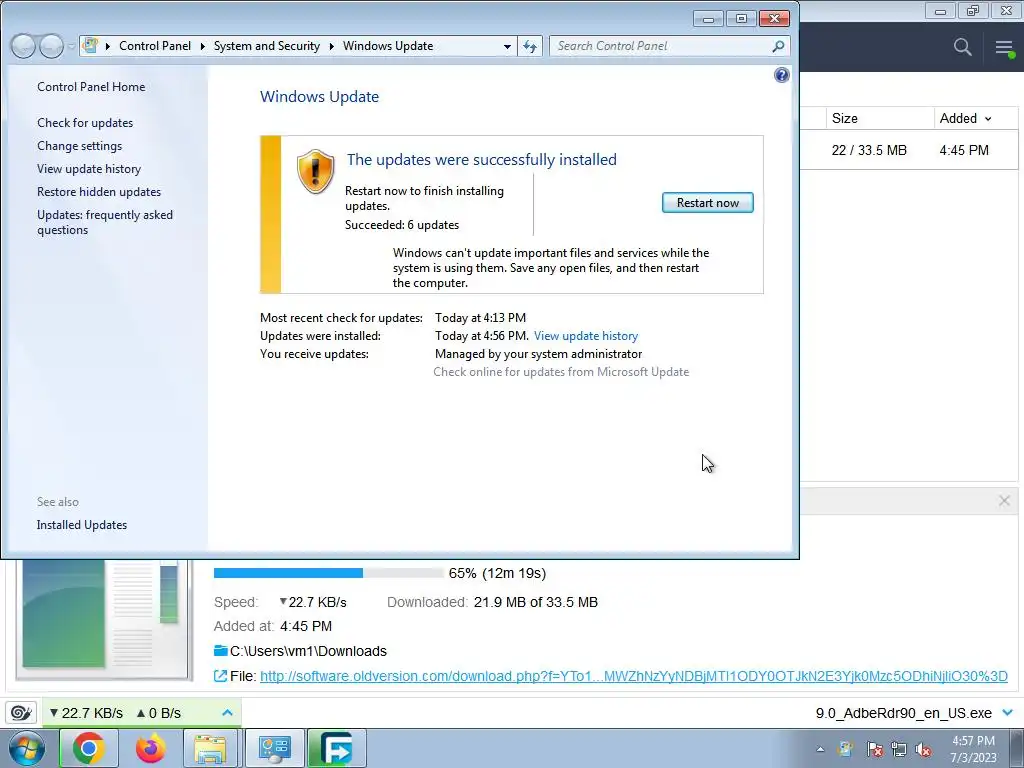Click network tray icon
The width and height of the screenshot is (1024, 768).
coord(899,750)
